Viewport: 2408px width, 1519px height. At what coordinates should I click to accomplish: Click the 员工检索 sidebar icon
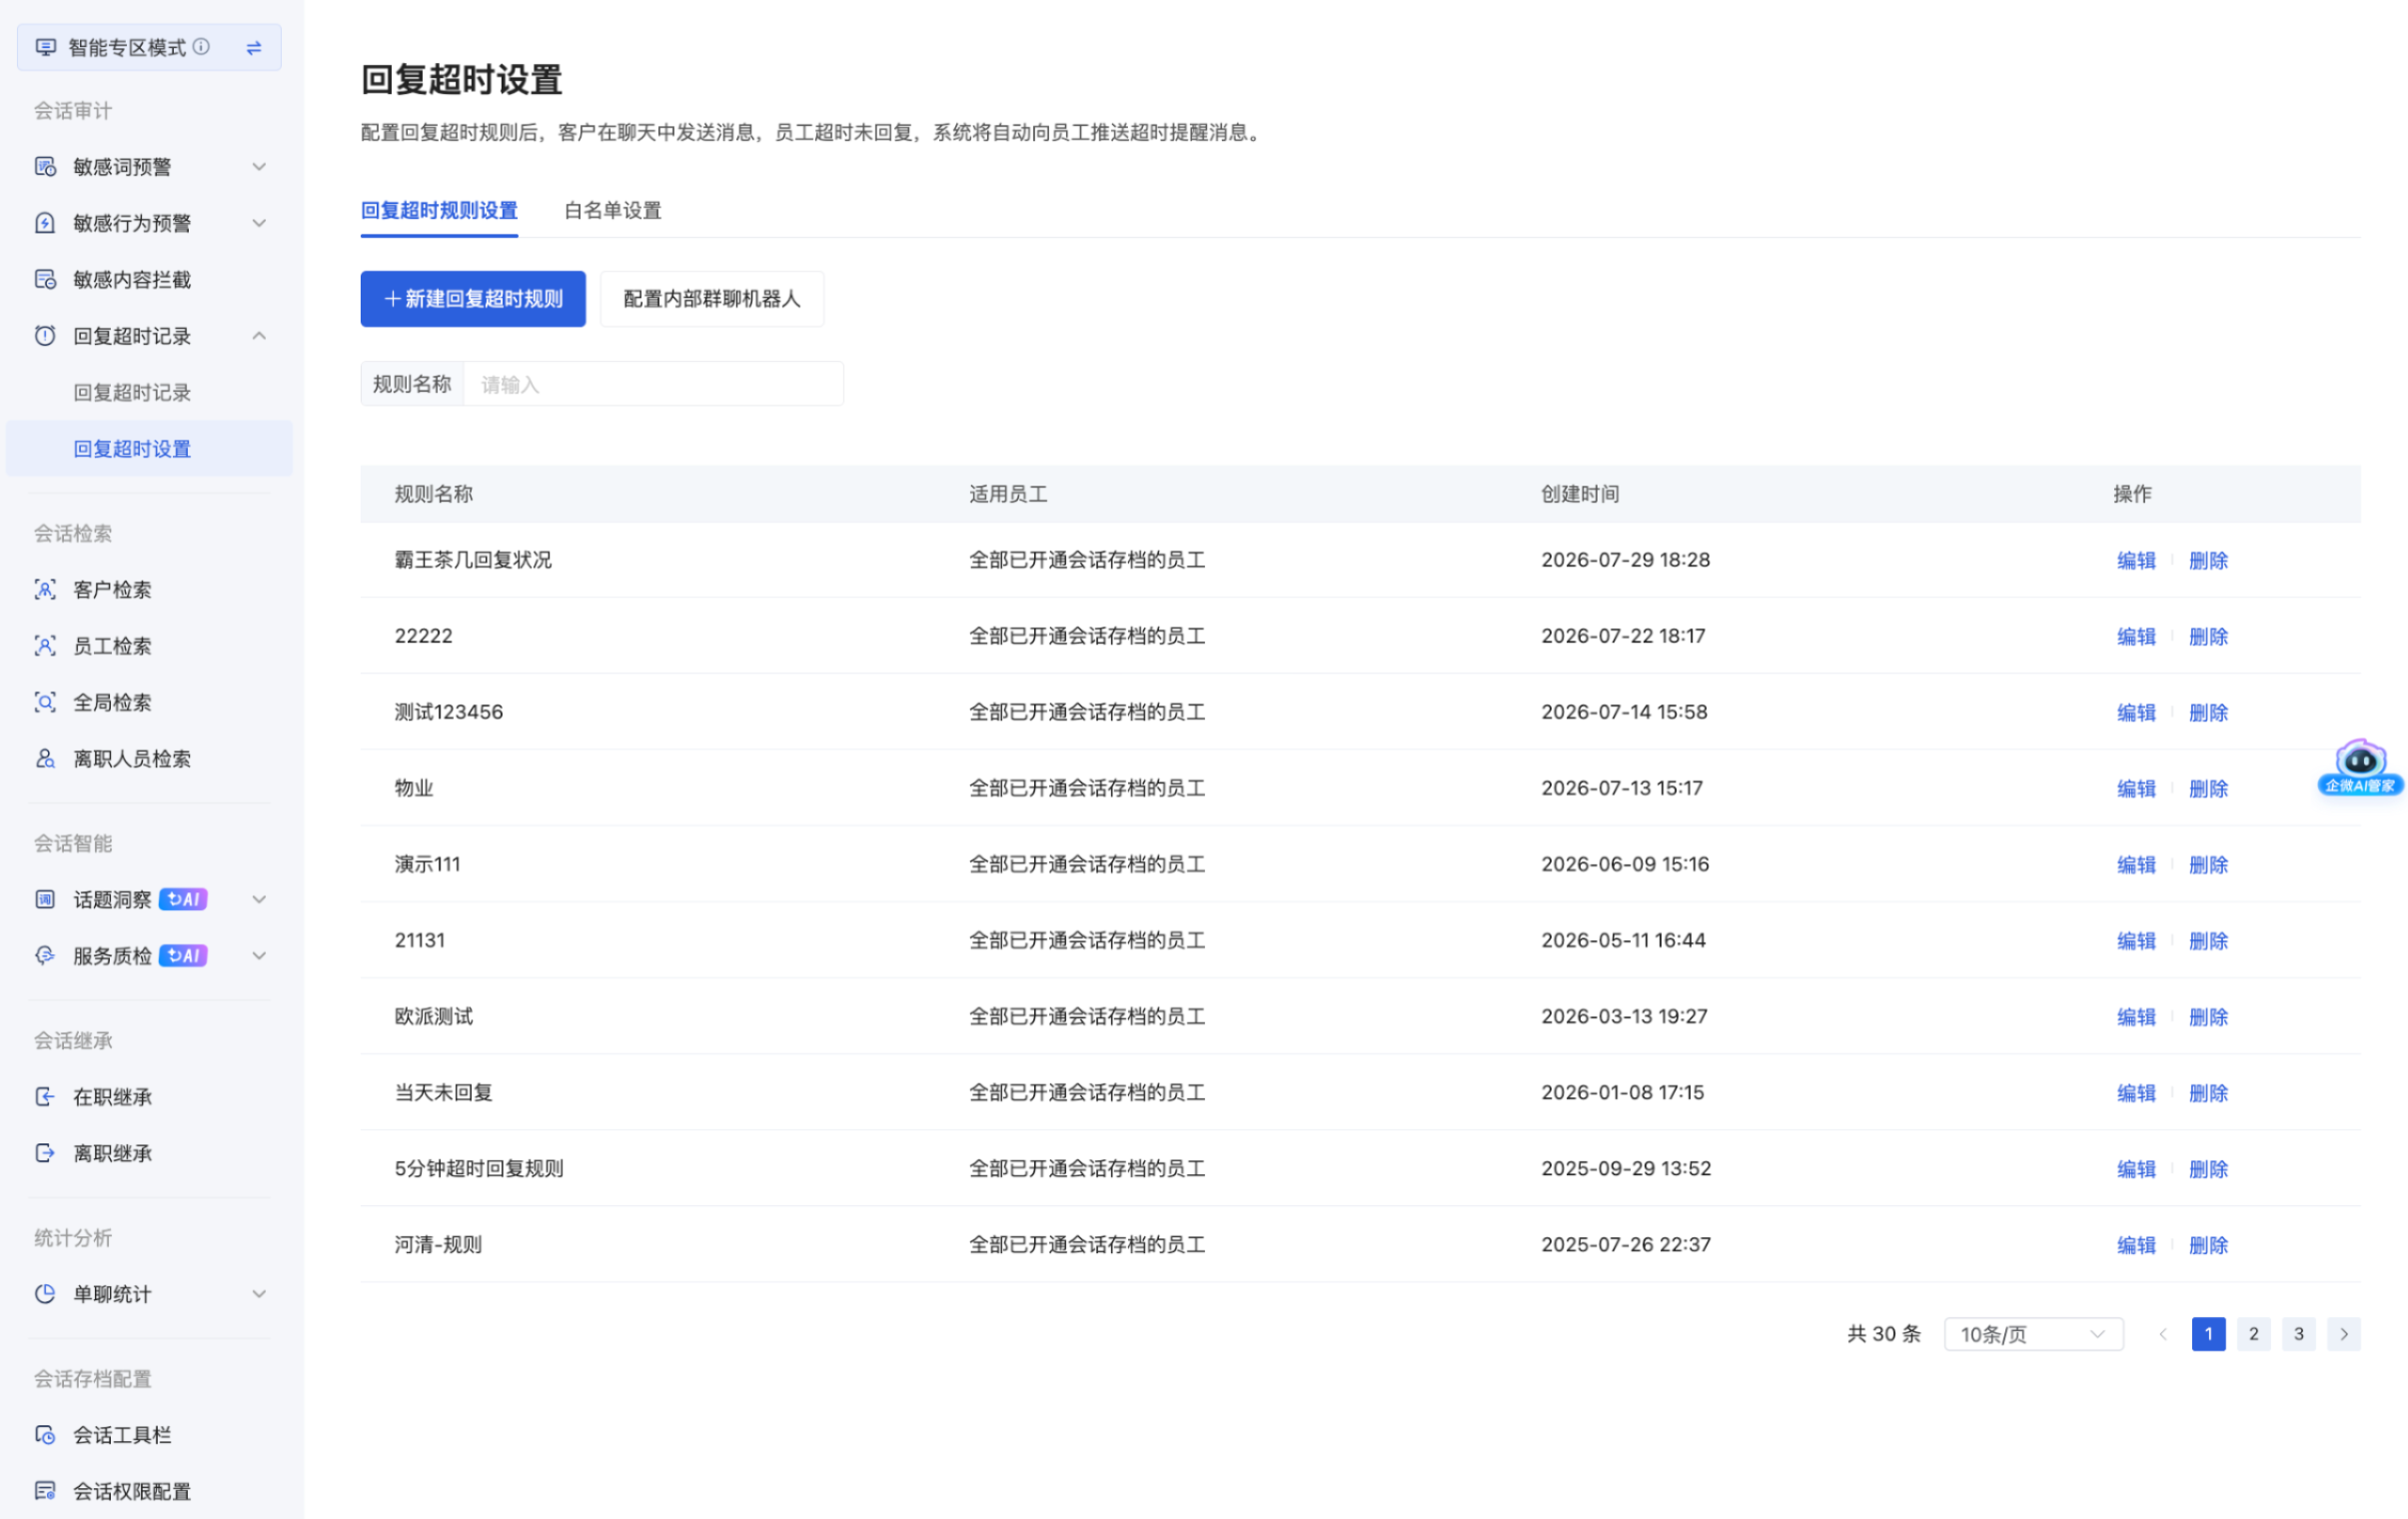(45, 646)
